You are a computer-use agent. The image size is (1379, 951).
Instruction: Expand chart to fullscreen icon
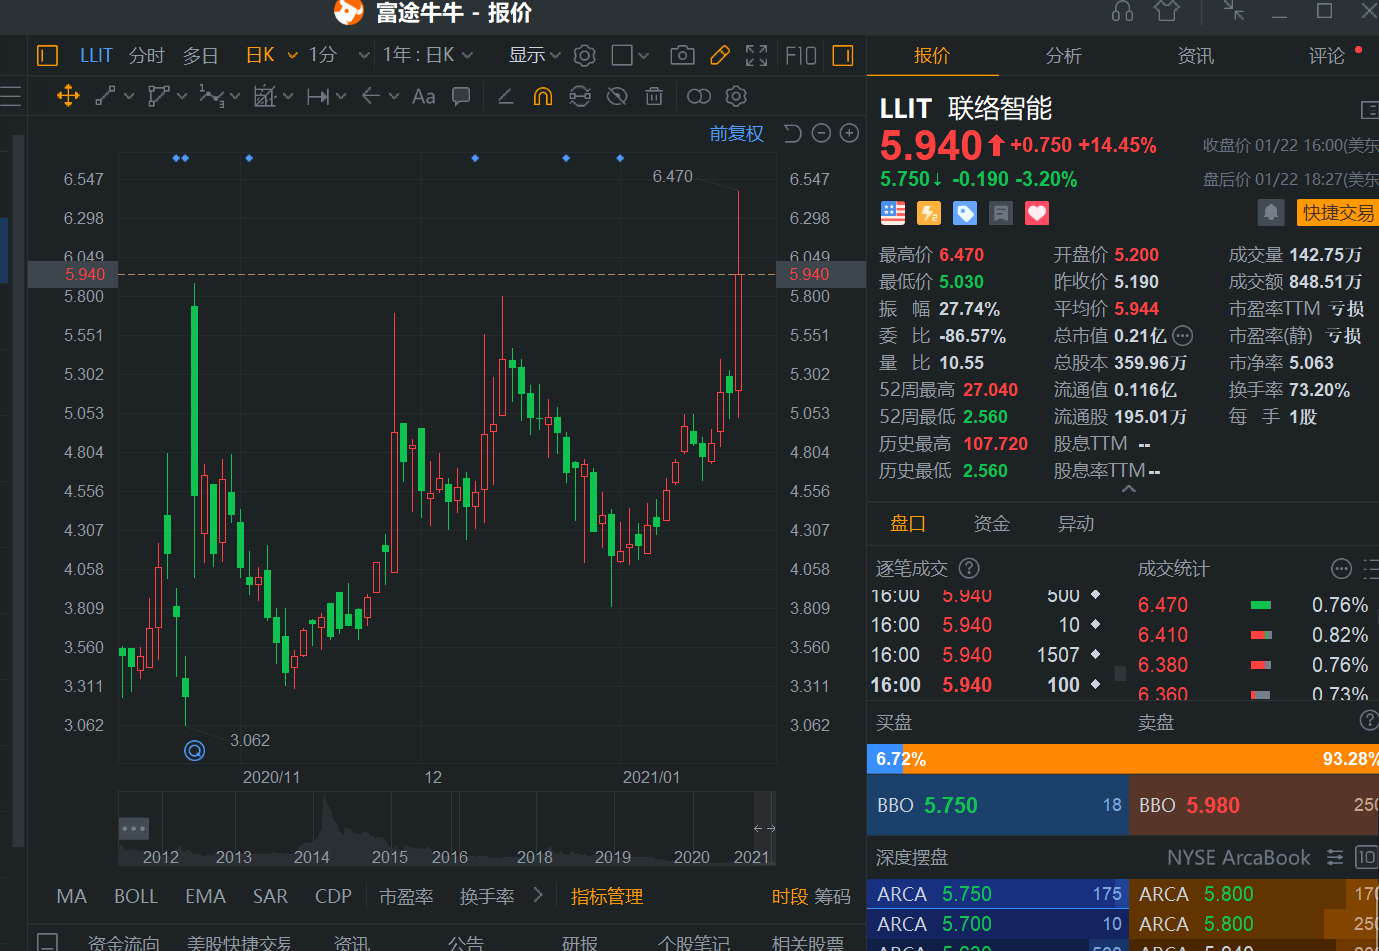757,55
